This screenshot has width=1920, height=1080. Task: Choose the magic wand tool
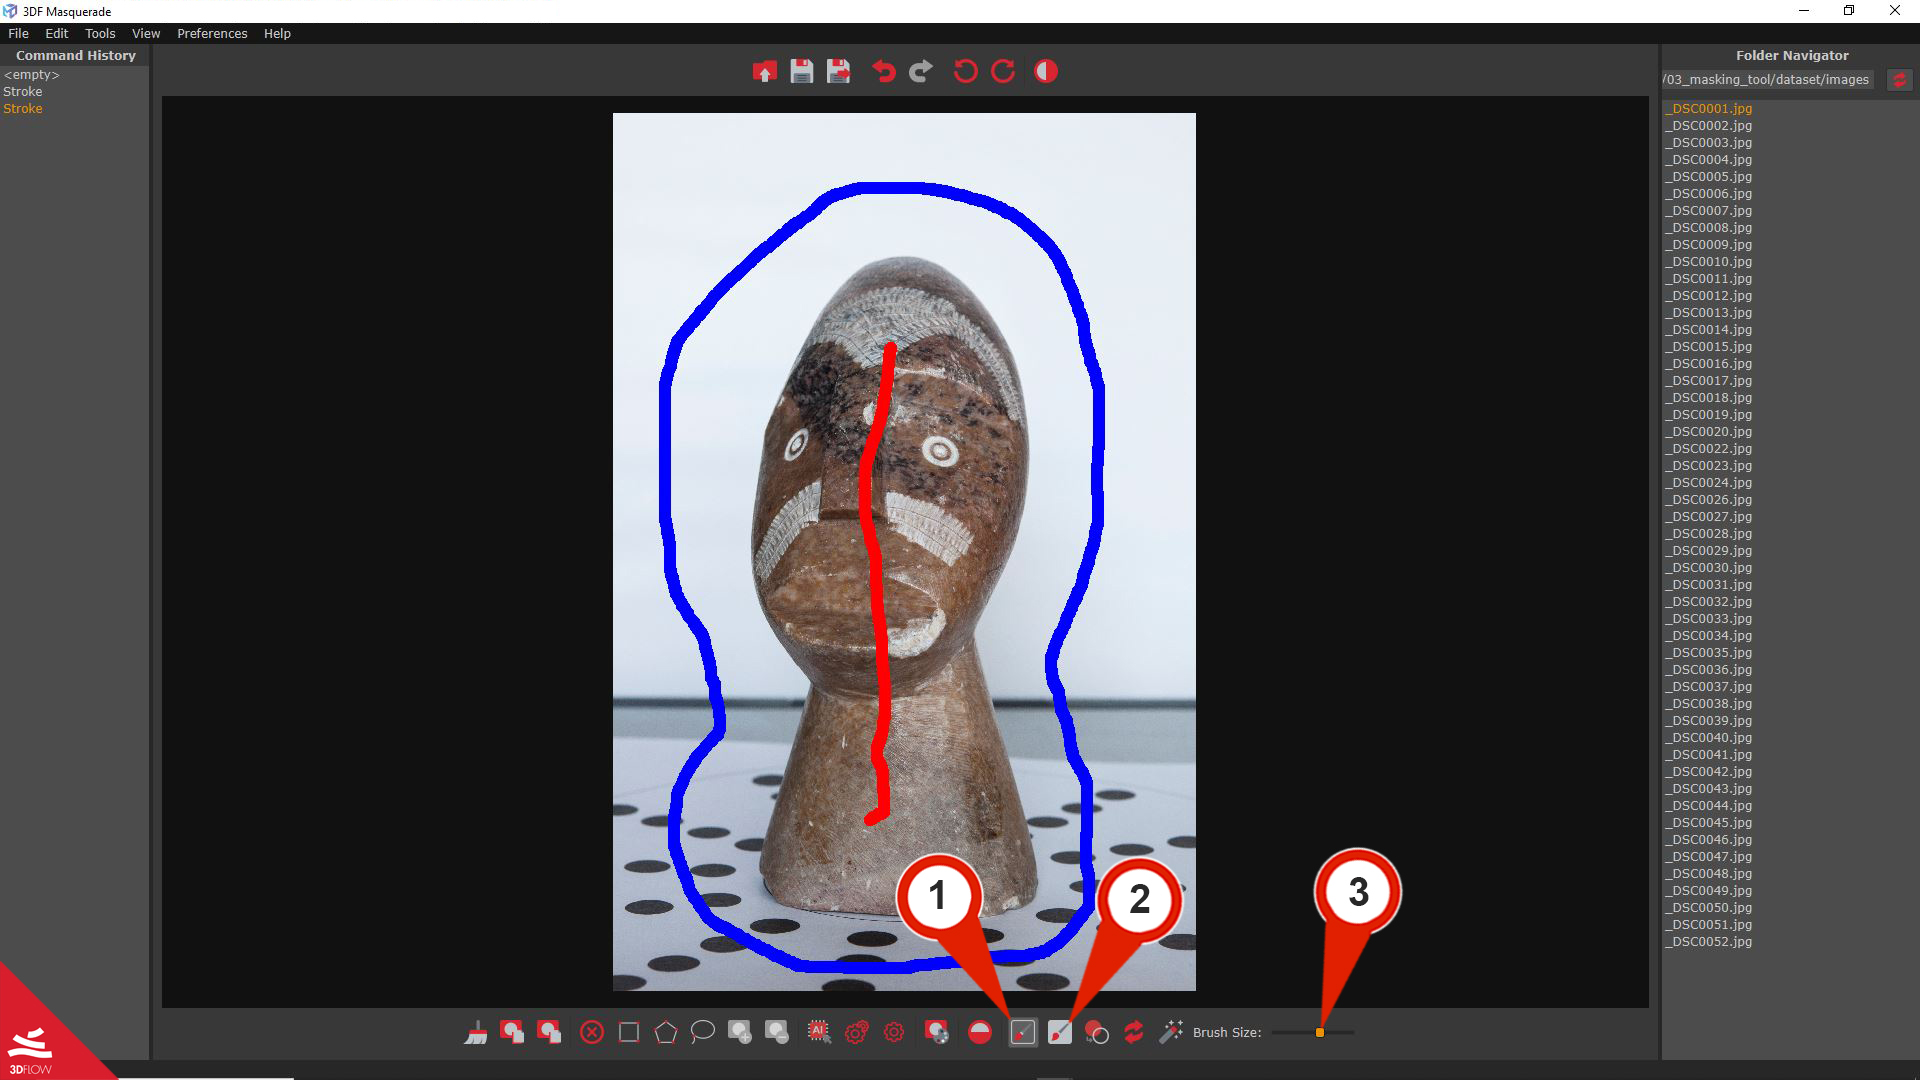click(1171, 1032)
